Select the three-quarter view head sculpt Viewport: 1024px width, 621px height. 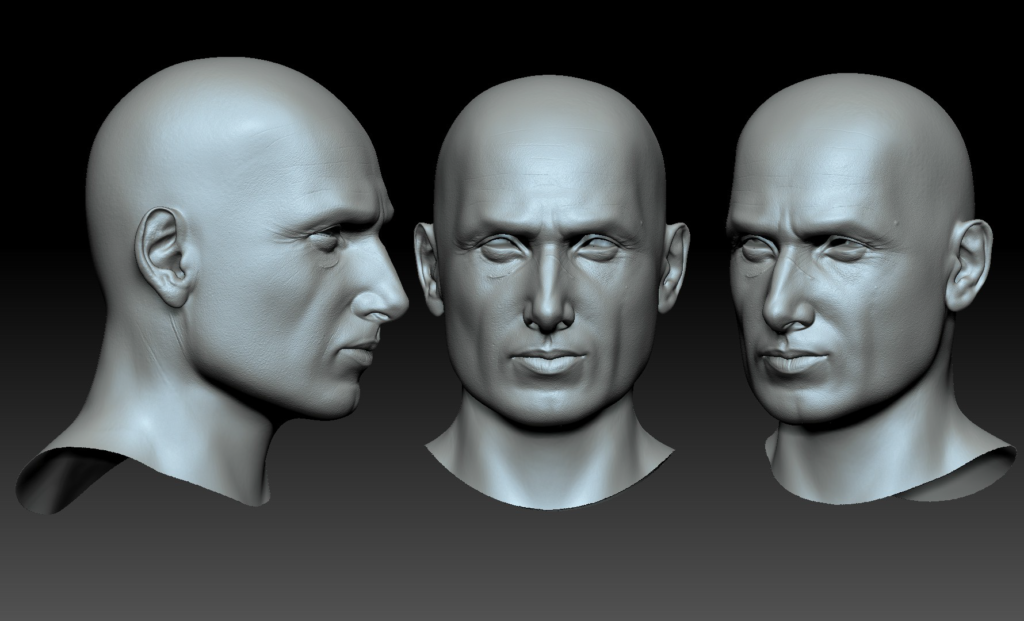pyautogui.click(x=869, y=287)
